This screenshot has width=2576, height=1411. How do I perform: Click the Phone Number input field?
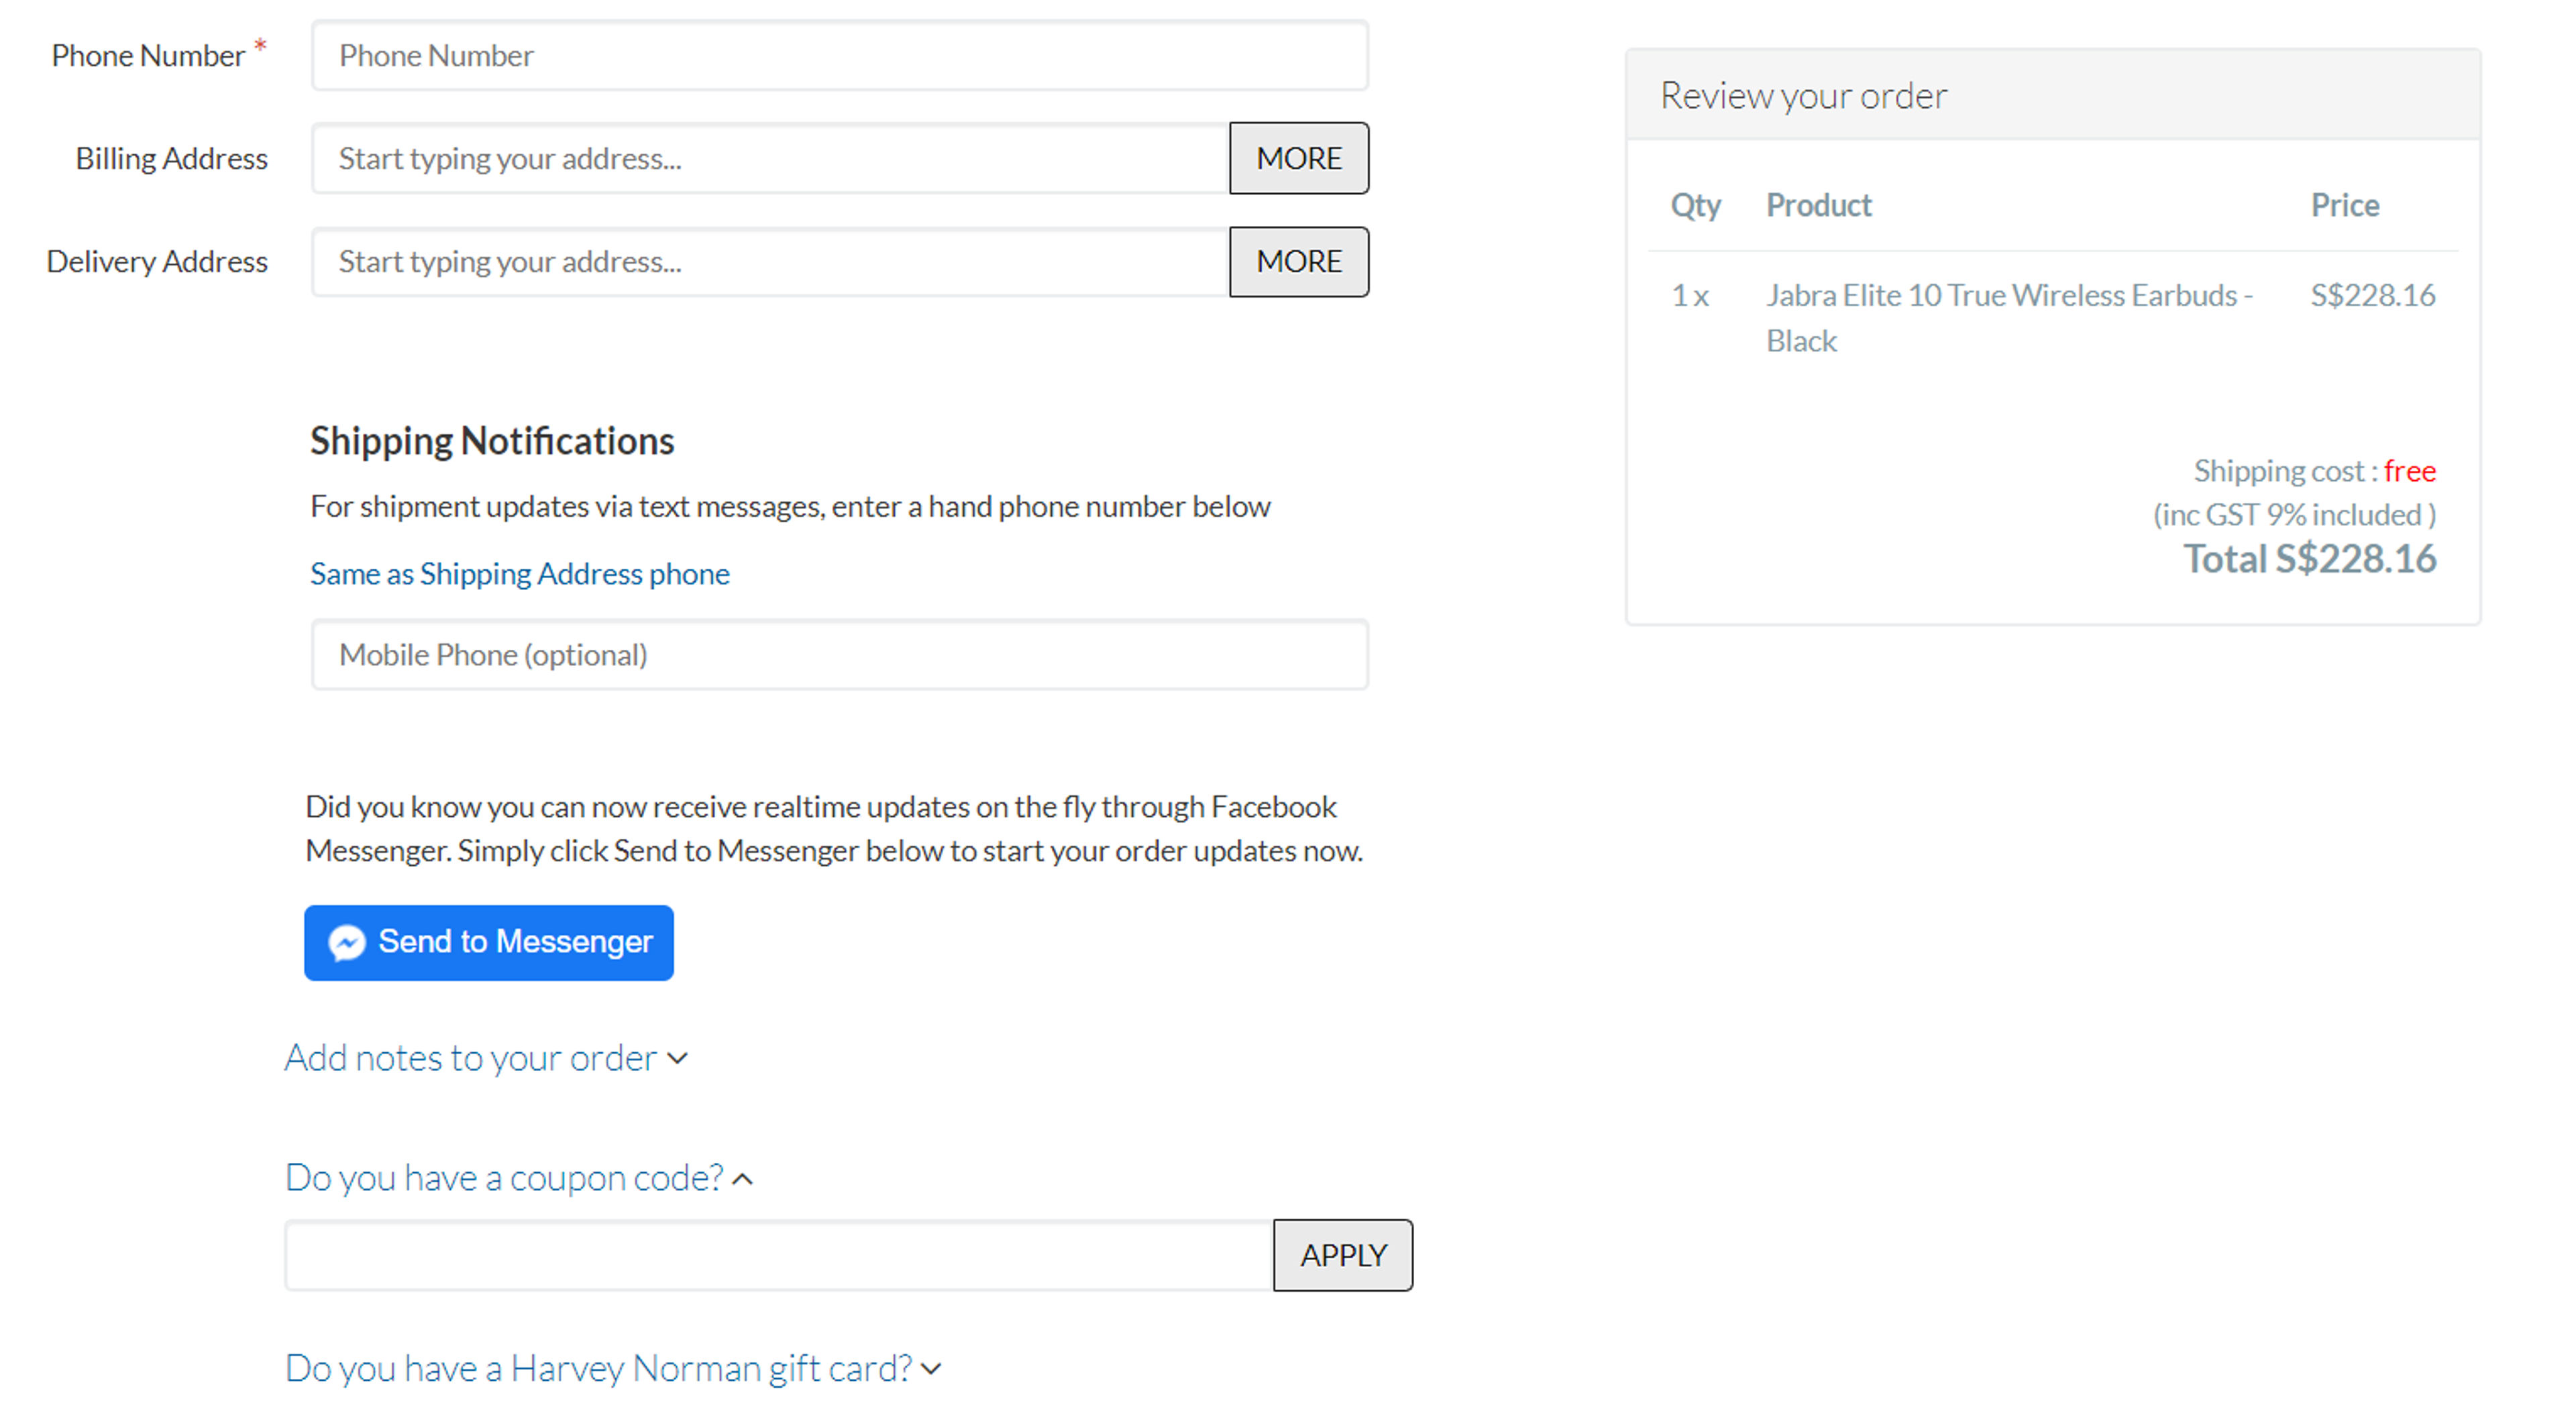tap(839, 56)
